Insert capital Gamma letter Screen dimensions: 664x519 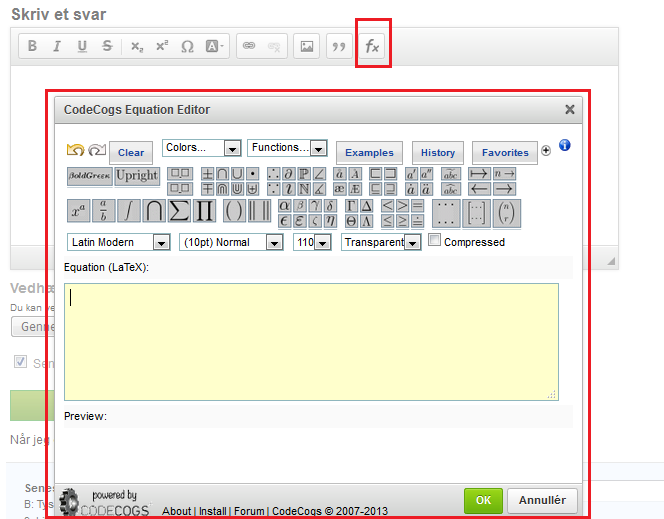[x=351, y=206]
